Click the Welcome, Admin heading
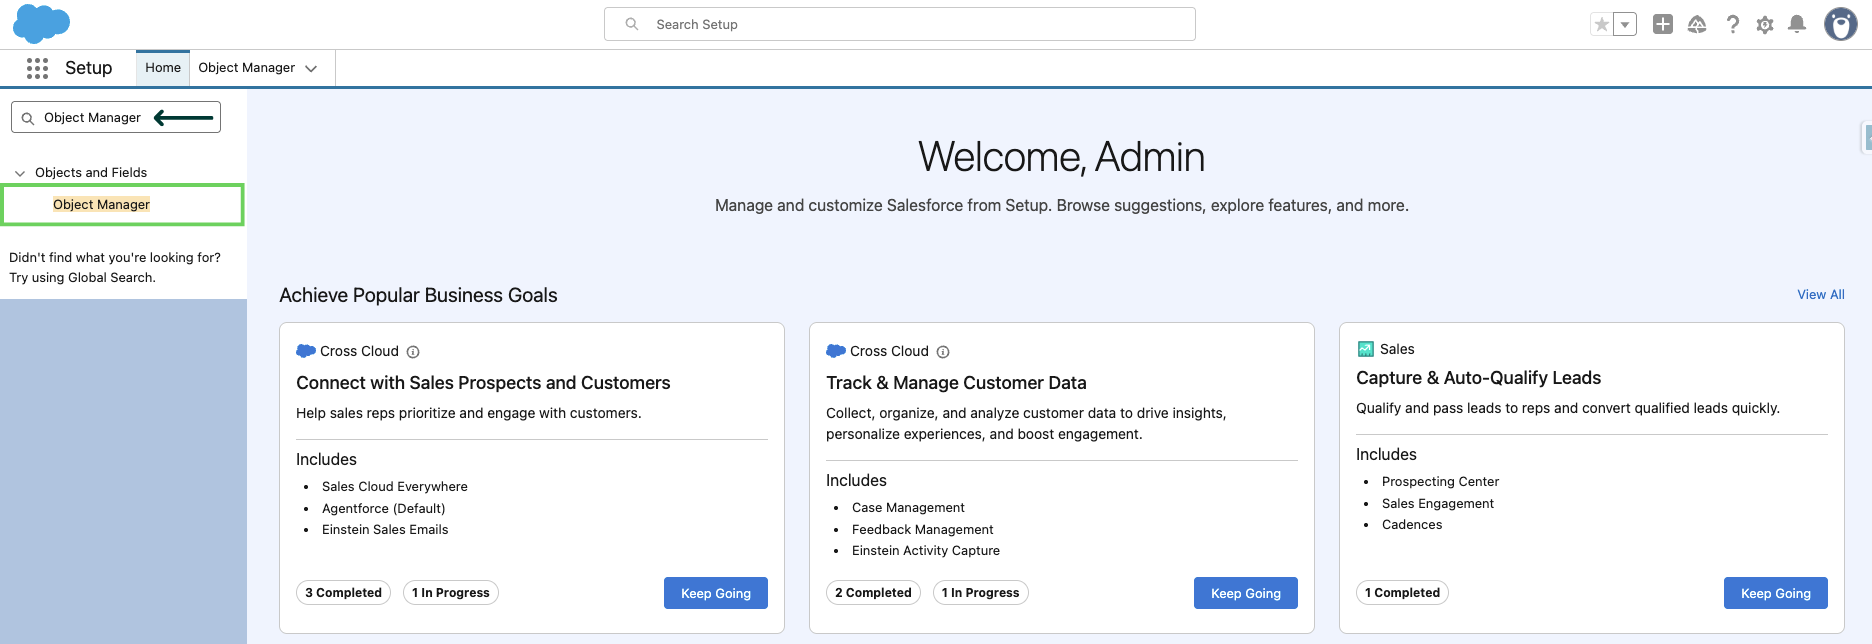 pos(1061,157)
